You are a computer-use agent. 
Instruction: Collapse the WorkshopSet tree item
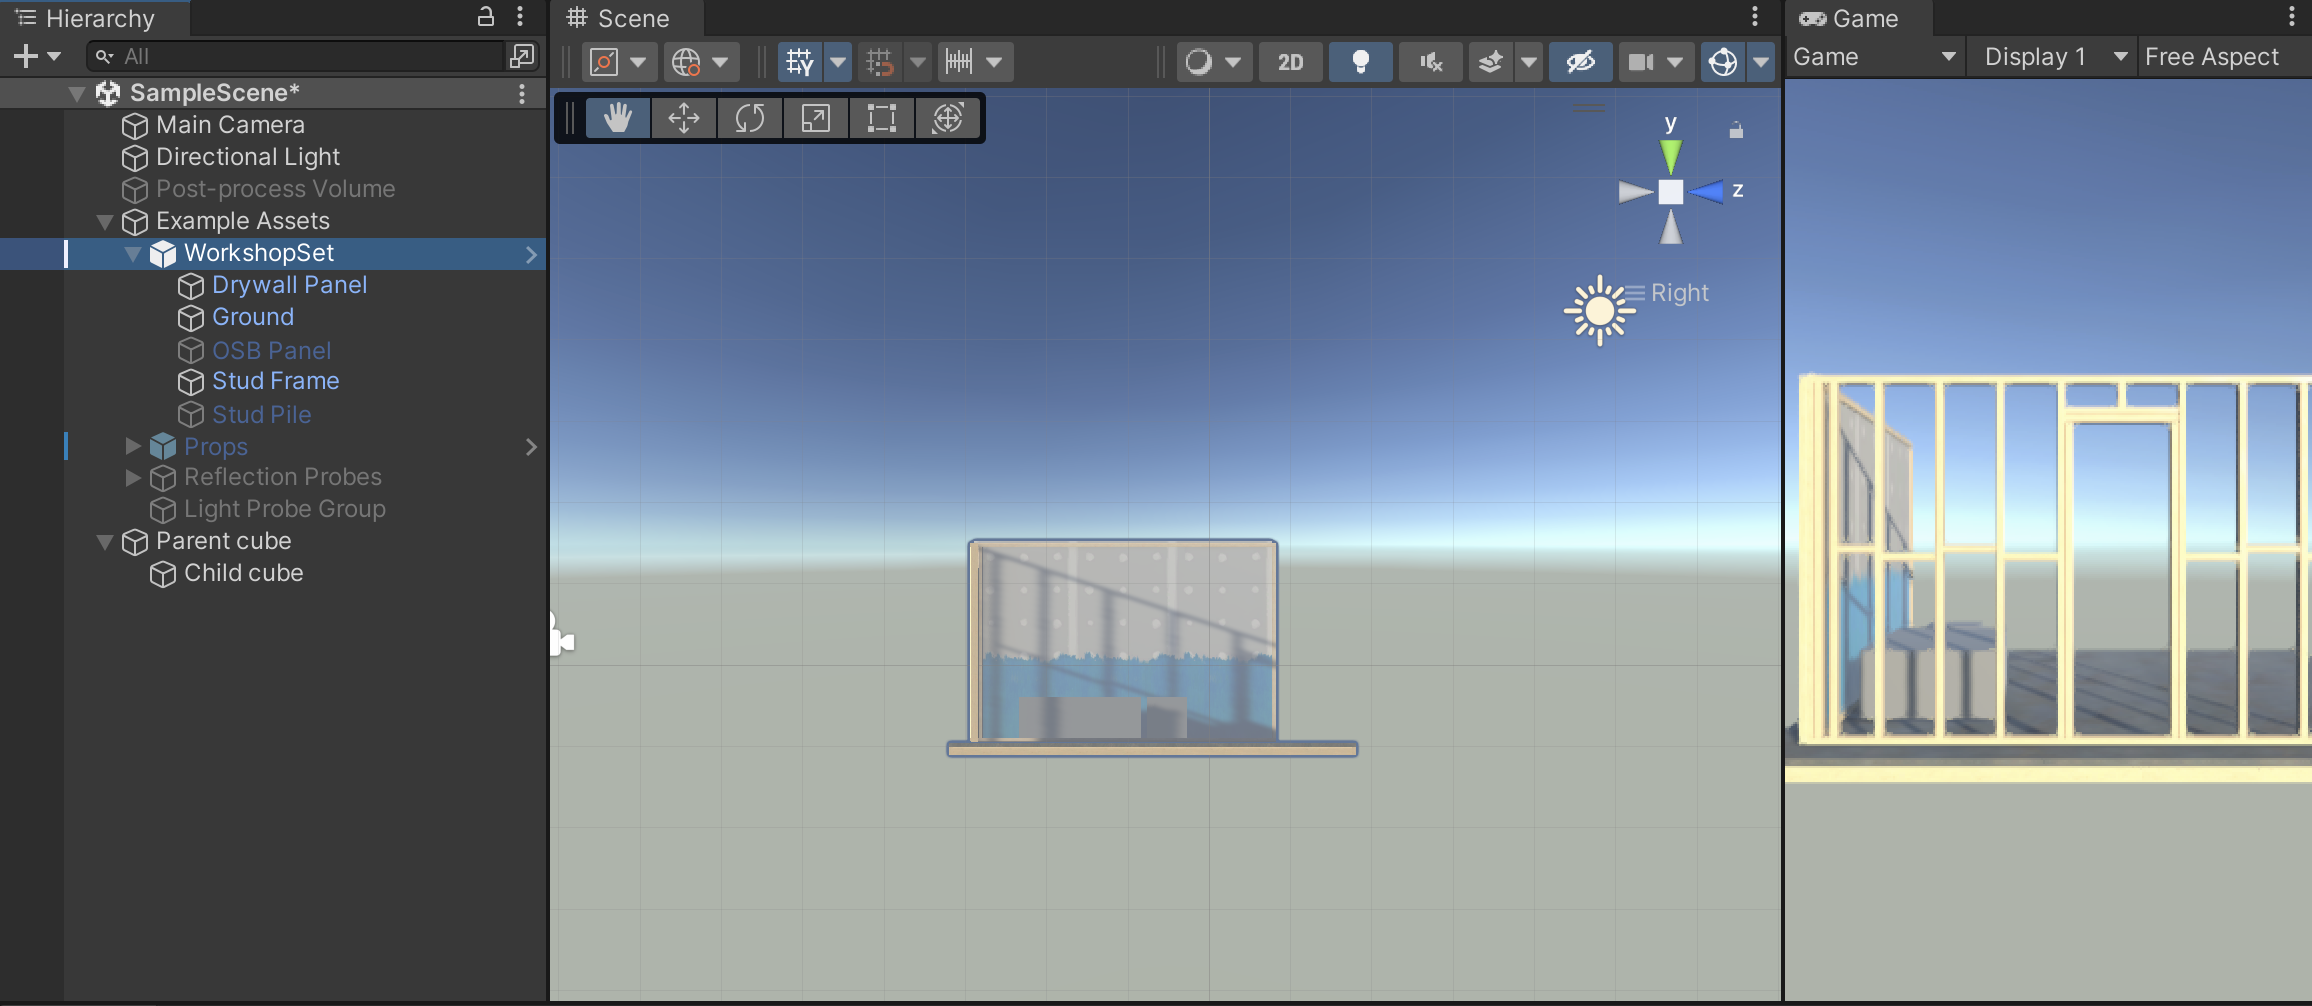(x=132, y=254)
